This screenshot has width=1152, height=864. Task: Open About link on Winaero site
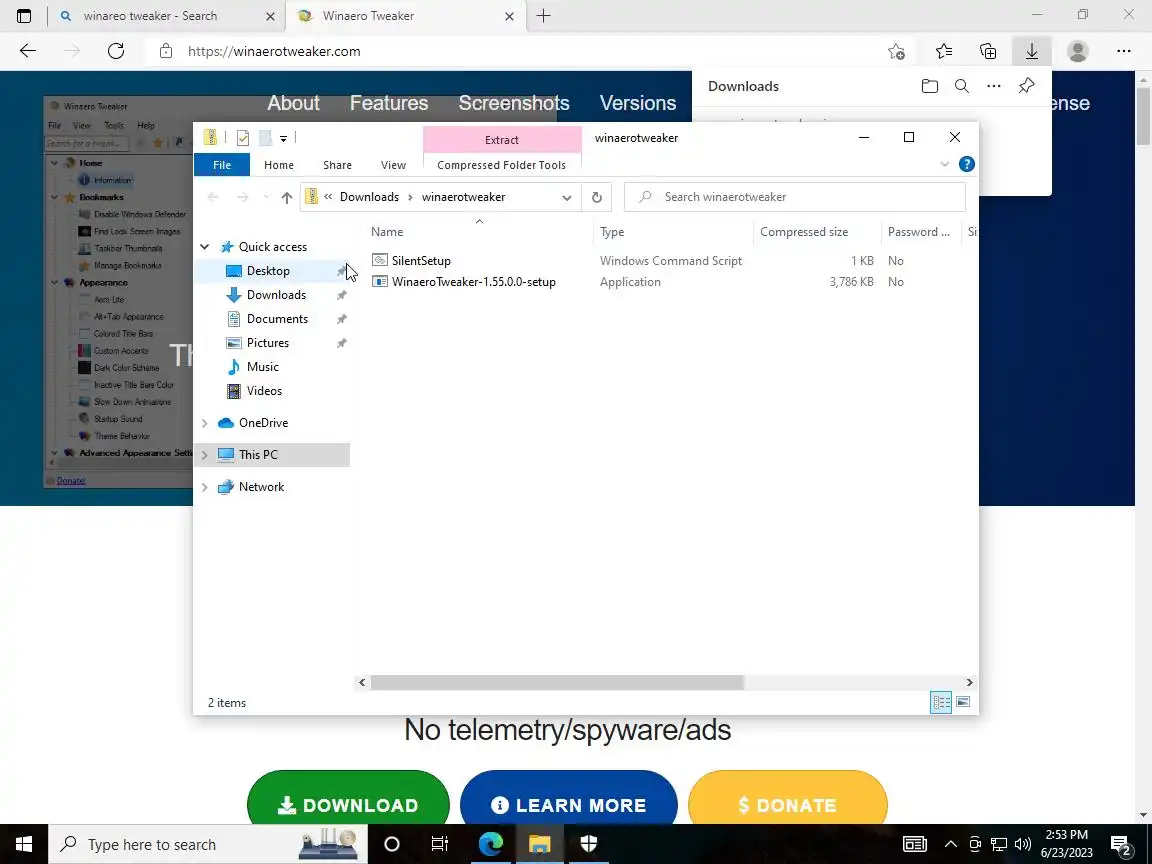(x=293, y=103)
